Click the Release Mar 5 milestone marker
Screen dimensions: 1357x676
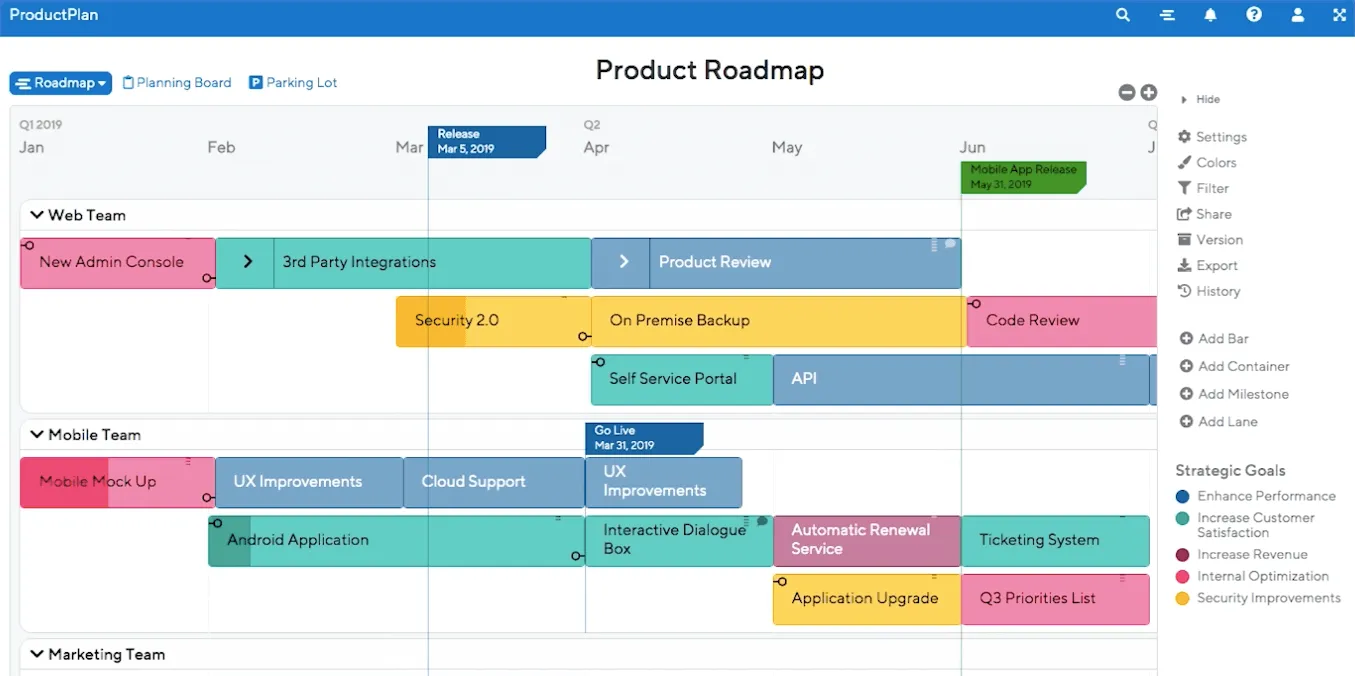coord(487,142)
